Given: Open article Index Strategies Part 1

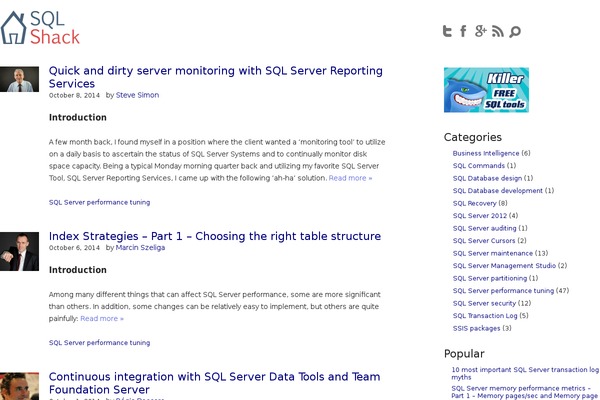Looking at the screenshot, I should (215, 236).
